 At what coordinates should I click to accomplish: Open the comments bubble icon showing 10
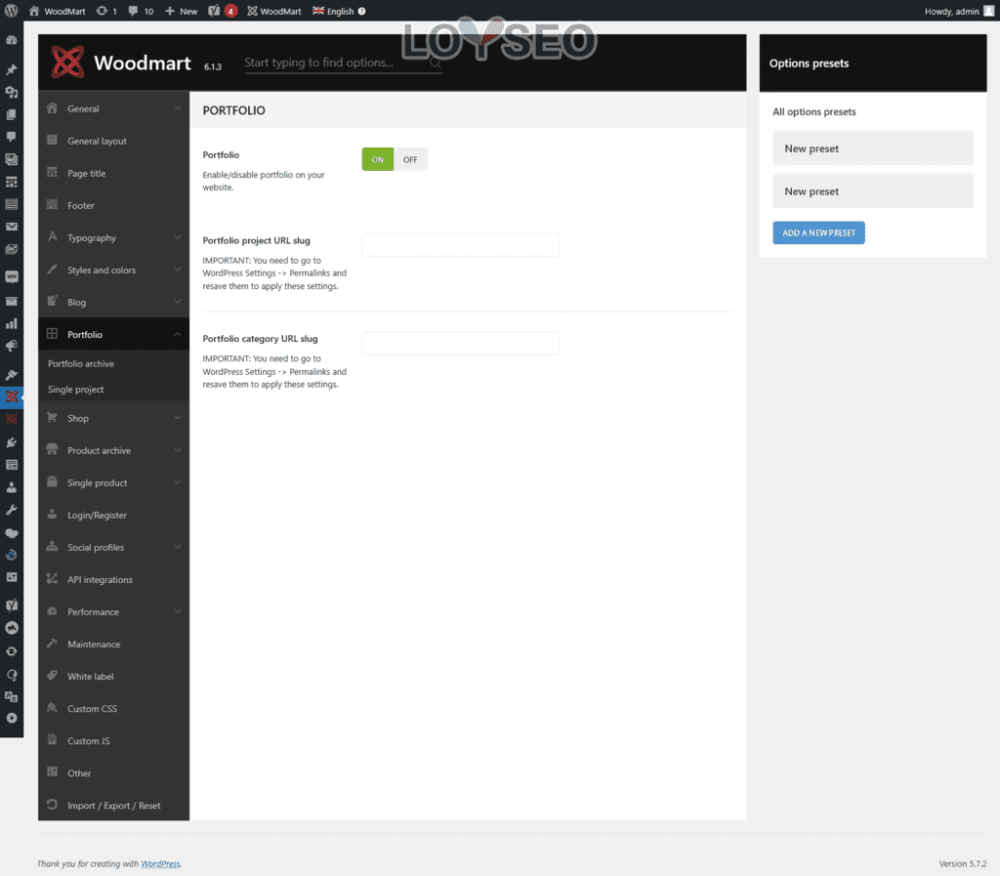point(141,11)
